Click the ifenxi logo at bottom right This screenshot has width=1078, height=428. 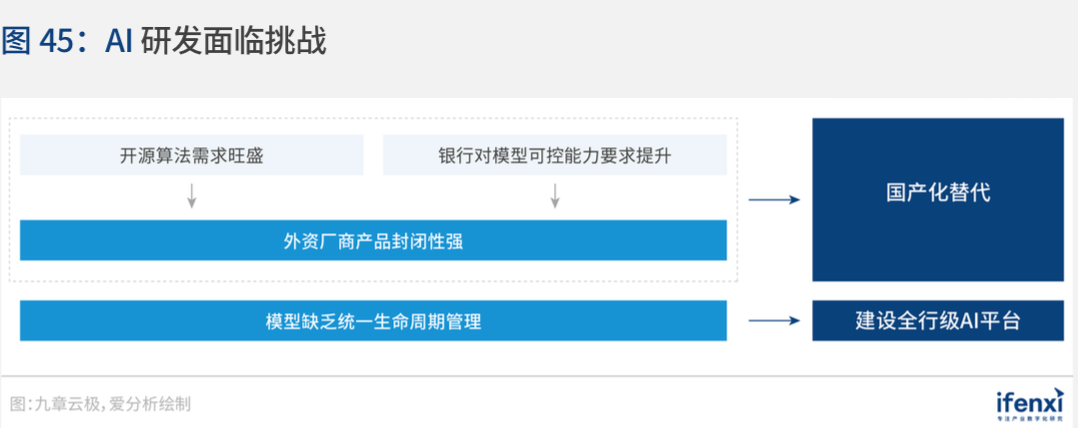click(1029, 401)
